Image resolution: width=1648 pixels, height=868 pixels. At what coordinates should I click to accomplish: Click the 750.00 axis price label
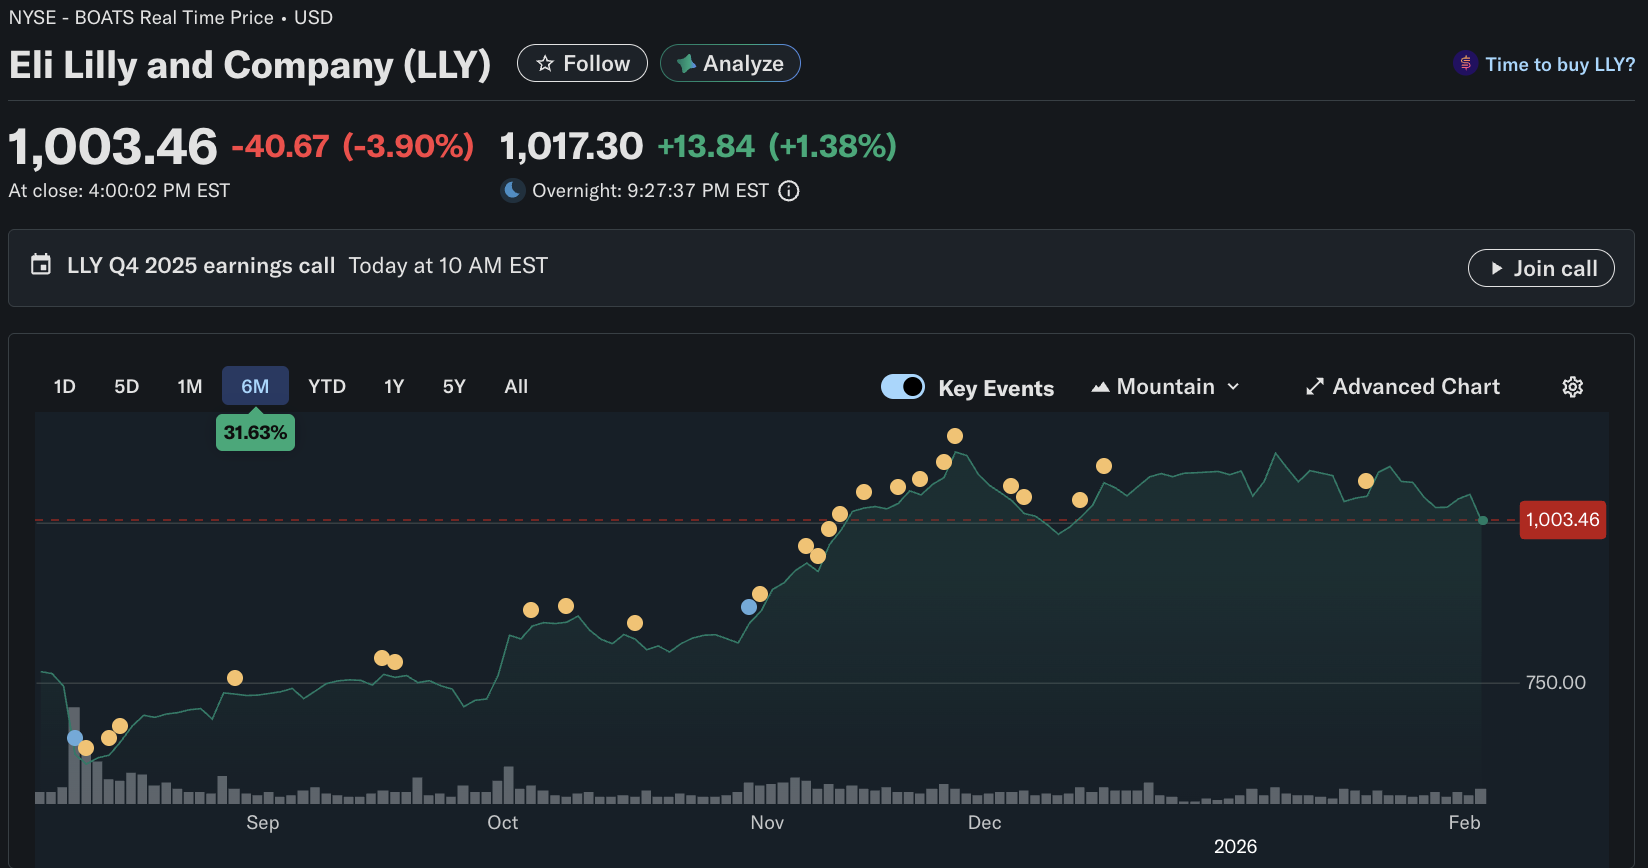point(1556,683)
